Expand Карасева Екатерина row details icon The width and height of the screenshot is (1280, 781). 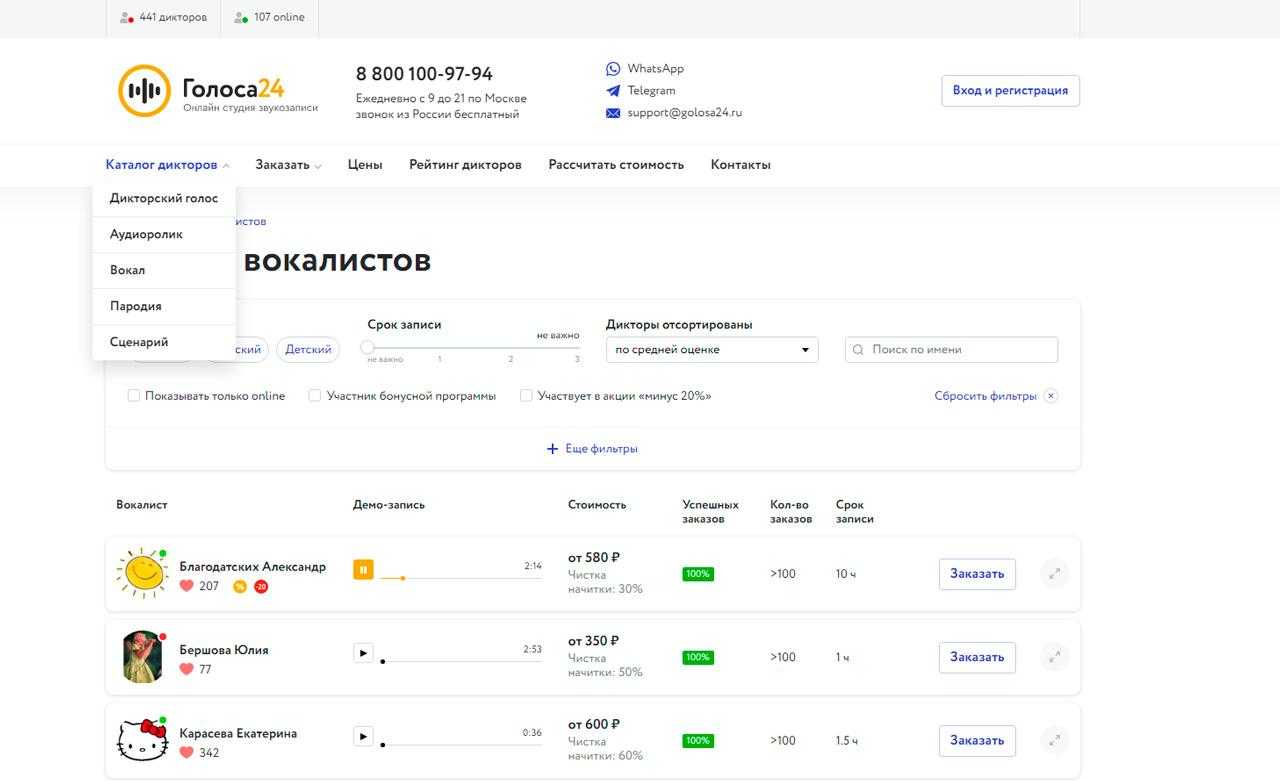[x=1054, y=740]
